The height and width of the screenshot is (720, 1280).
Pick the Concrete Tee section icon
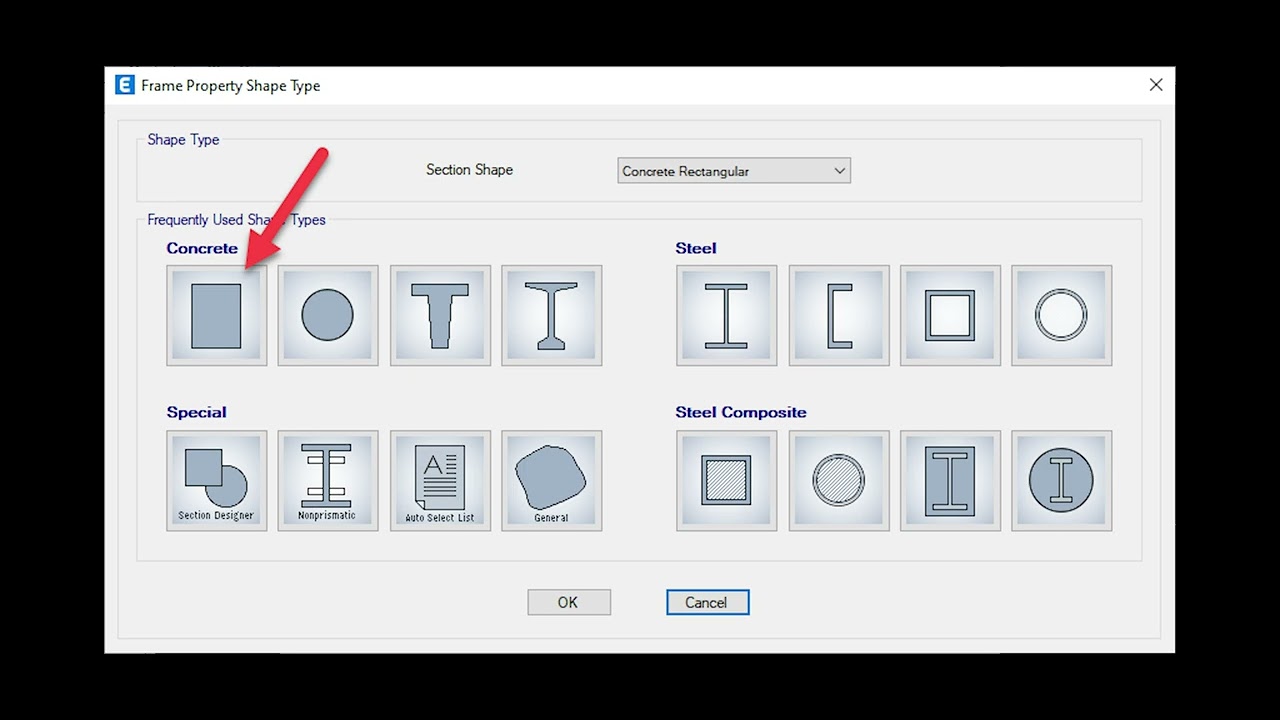(440, 315)
